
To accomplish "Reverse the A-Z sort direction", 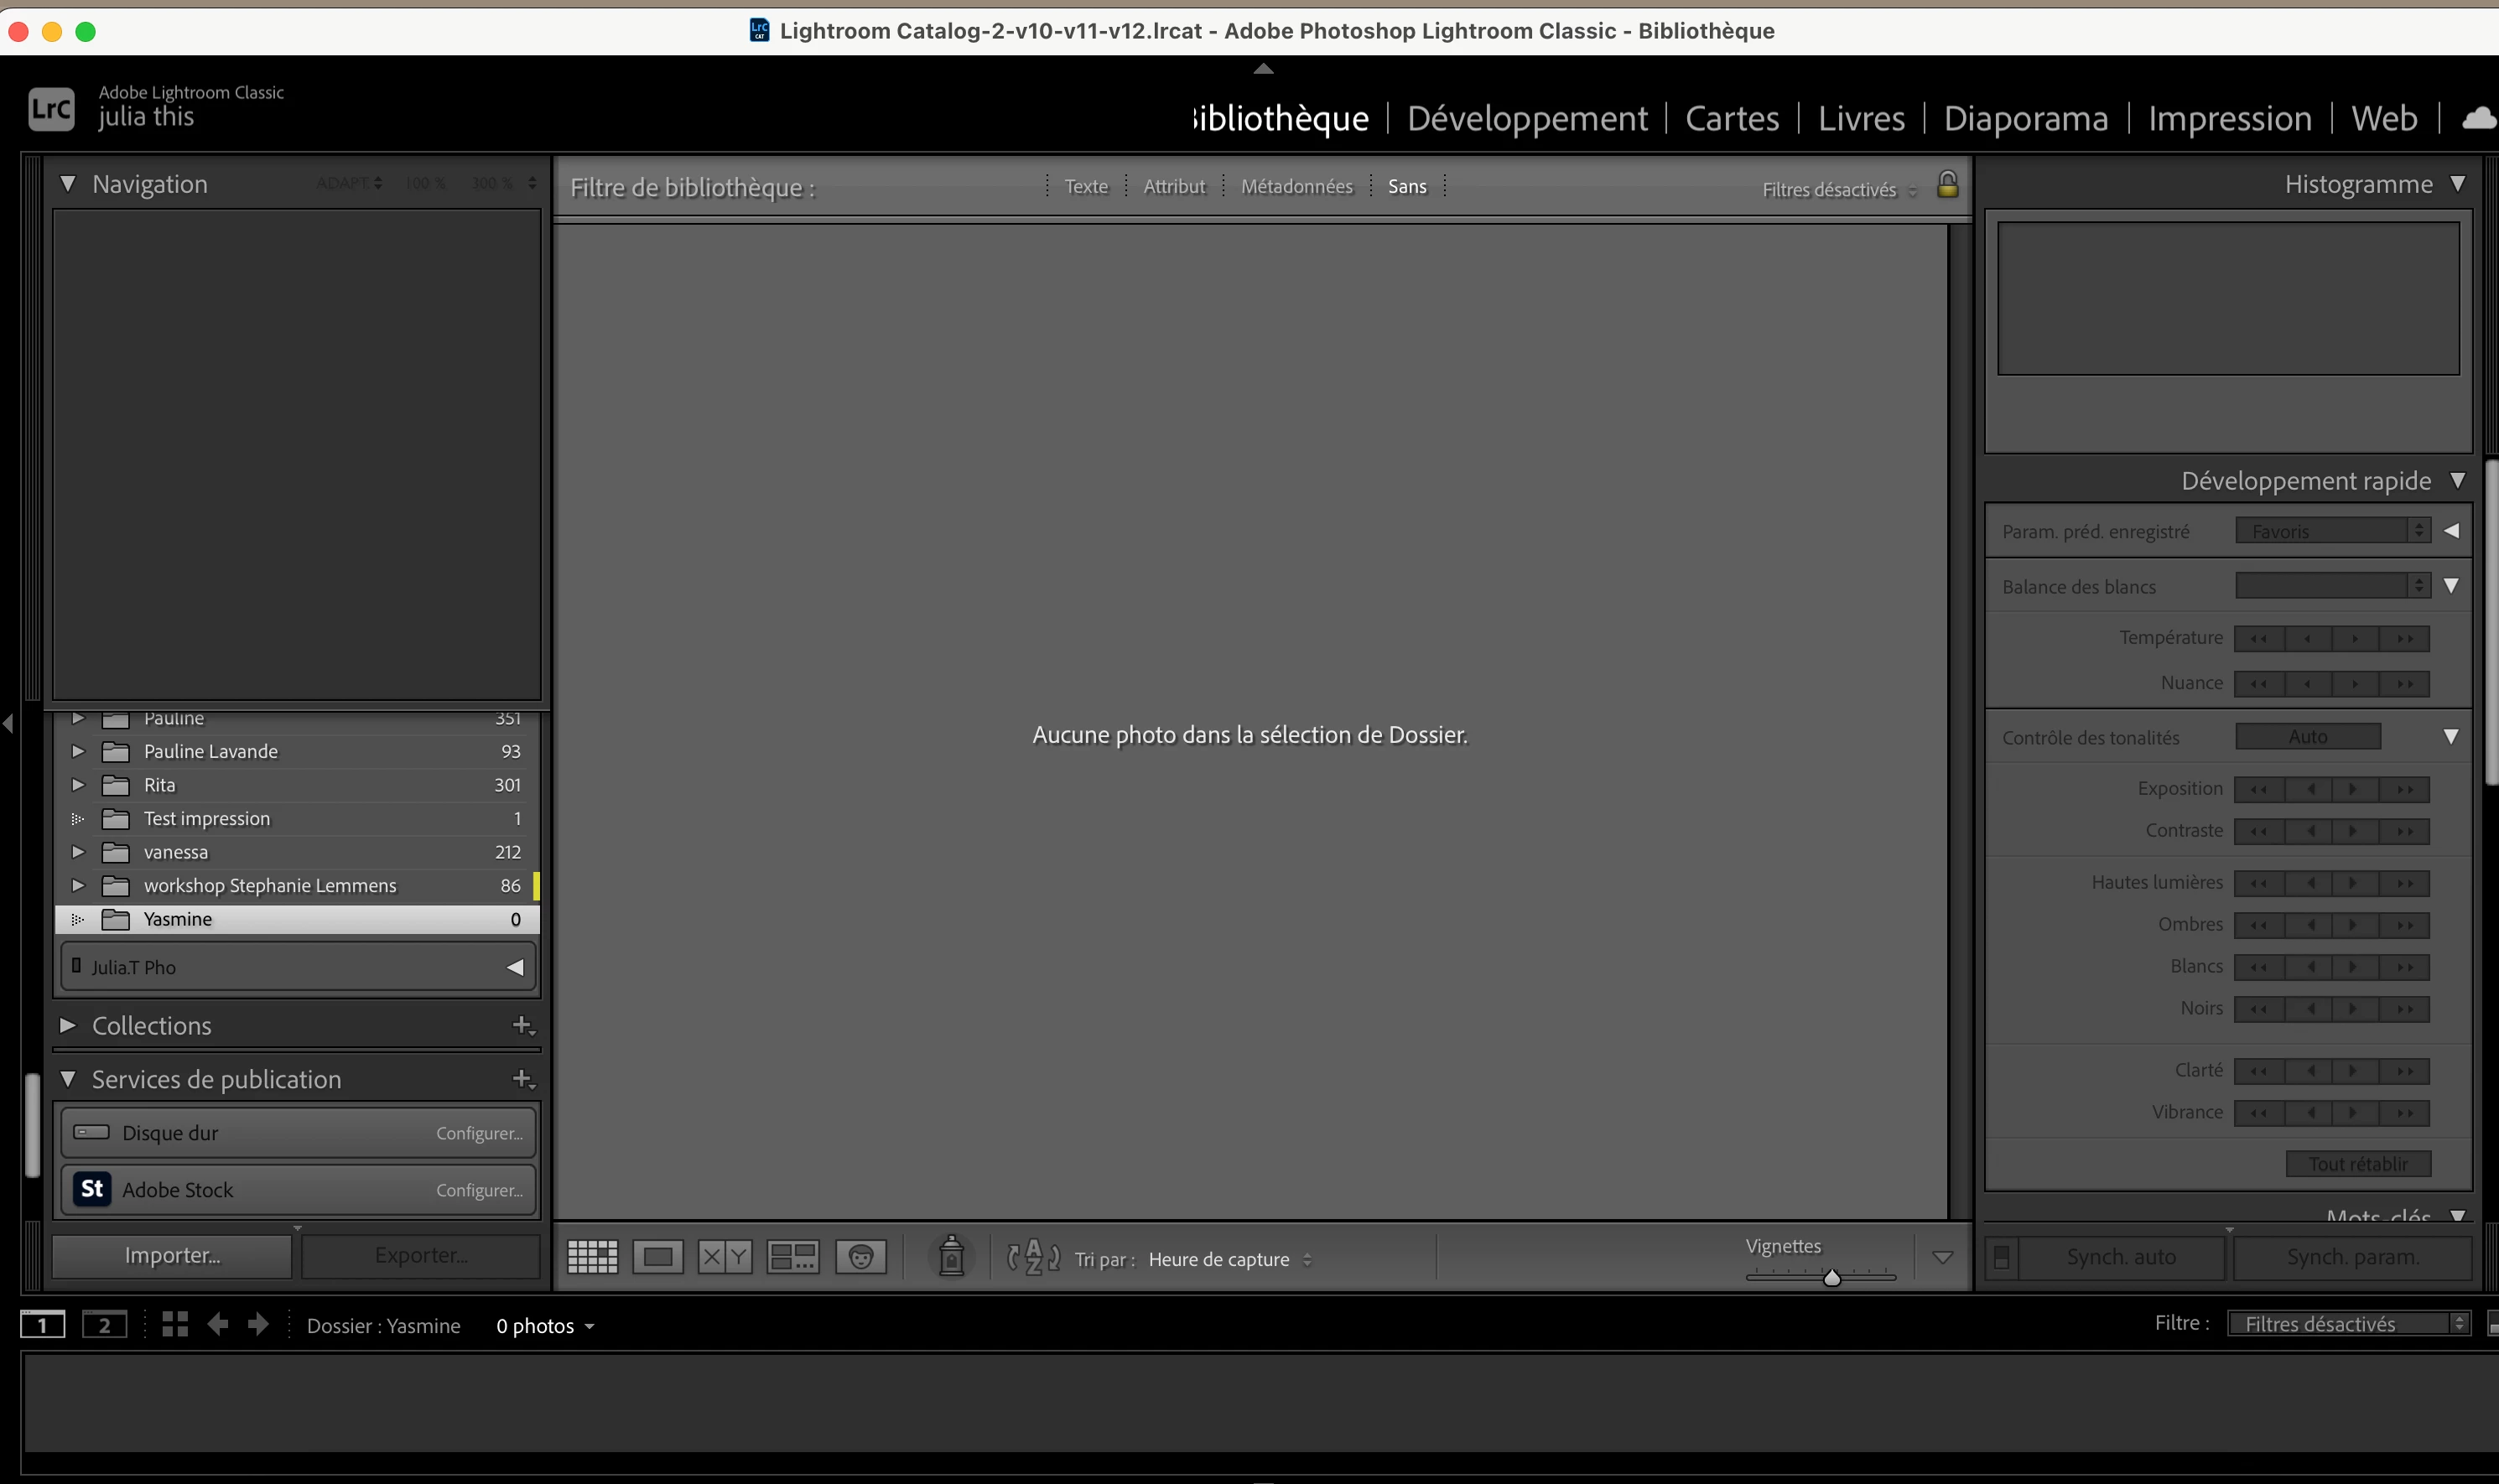I will tap(1033, 1257).
